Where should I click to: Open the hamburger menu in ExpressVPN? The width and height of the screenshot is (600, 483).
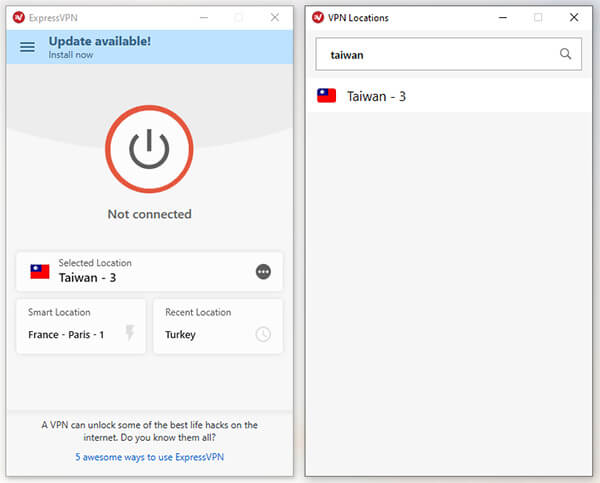click(27, 47)
